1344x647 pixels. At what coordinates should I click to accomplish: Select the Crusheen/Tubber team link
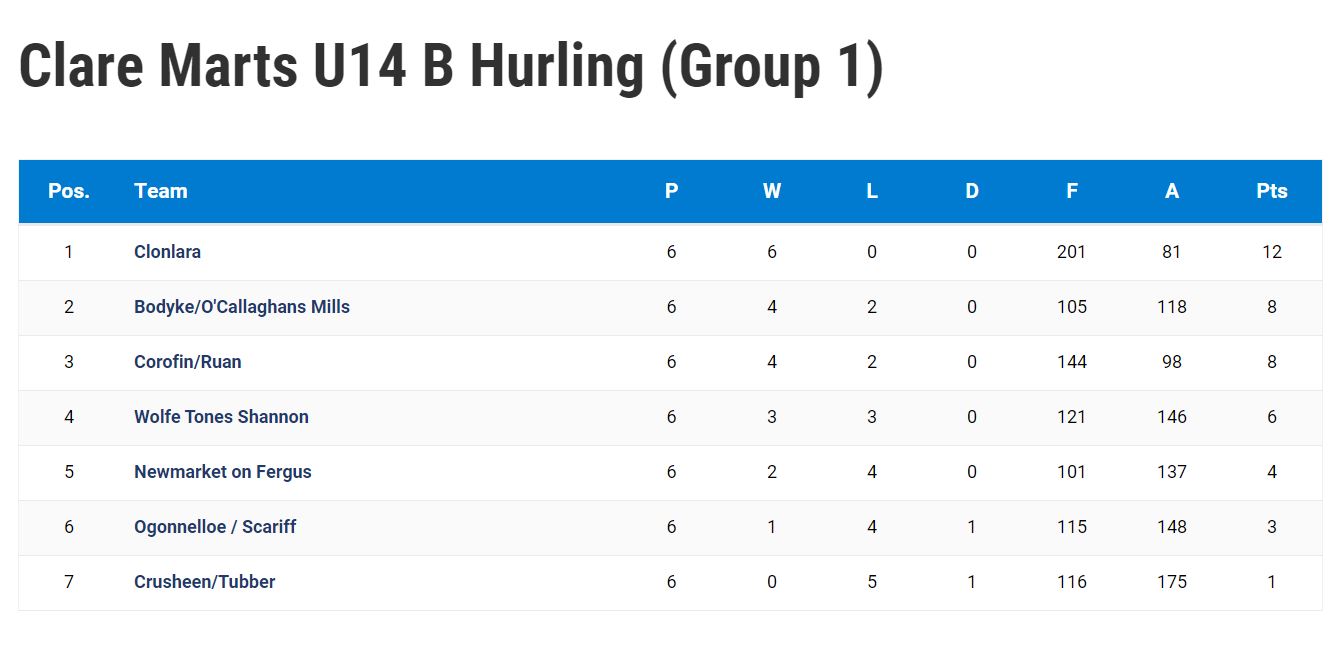pos(205,582)
